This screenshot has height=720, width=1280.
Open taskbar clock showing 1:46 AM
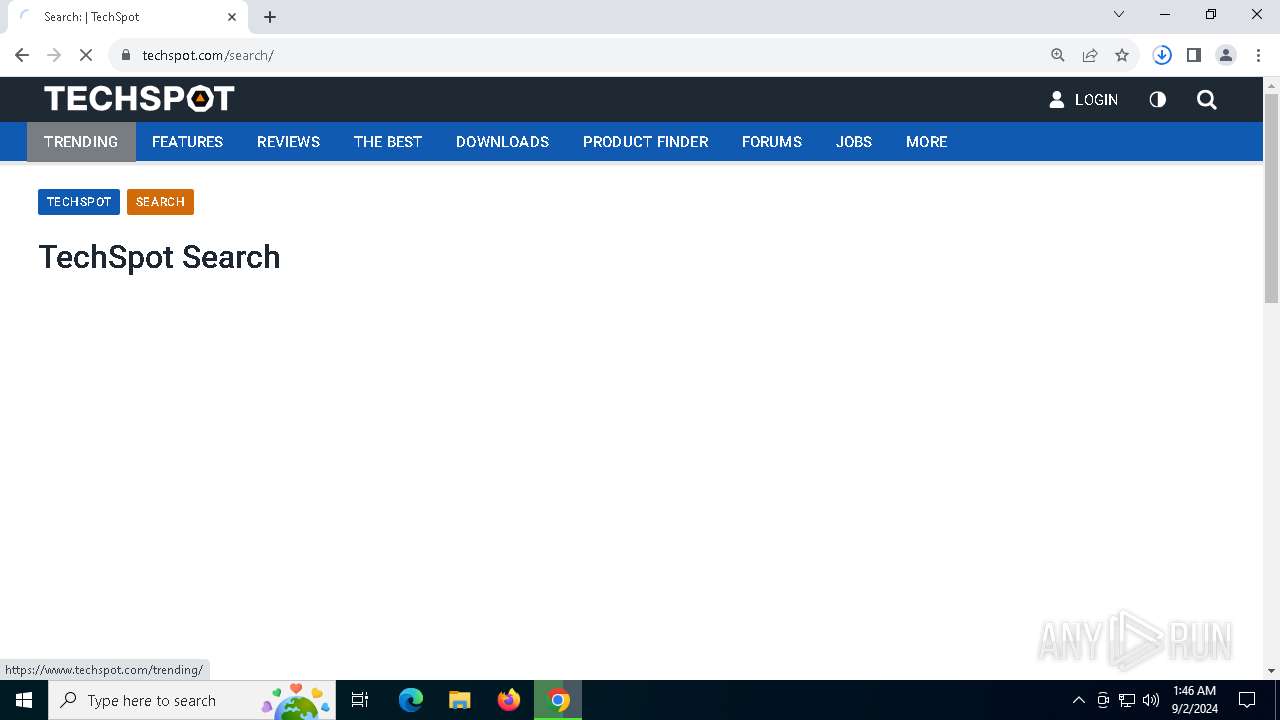(1194, 700)
